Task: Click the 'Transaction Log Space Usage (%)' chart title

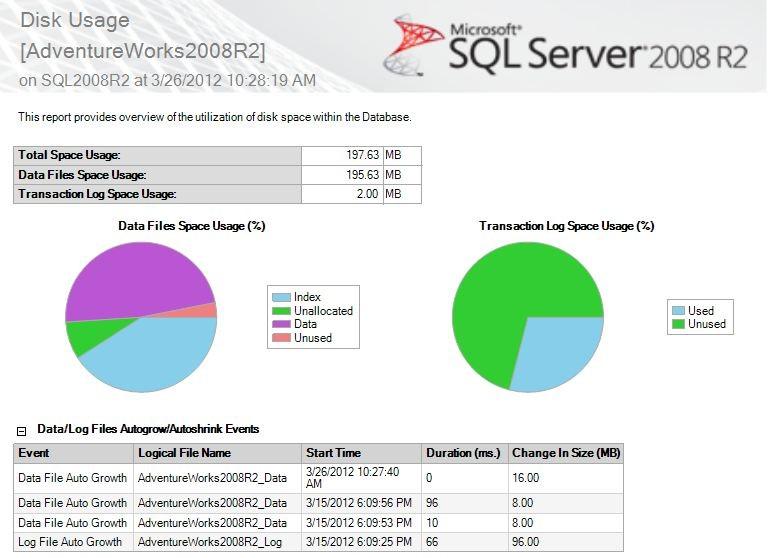Action: (567, 226)
